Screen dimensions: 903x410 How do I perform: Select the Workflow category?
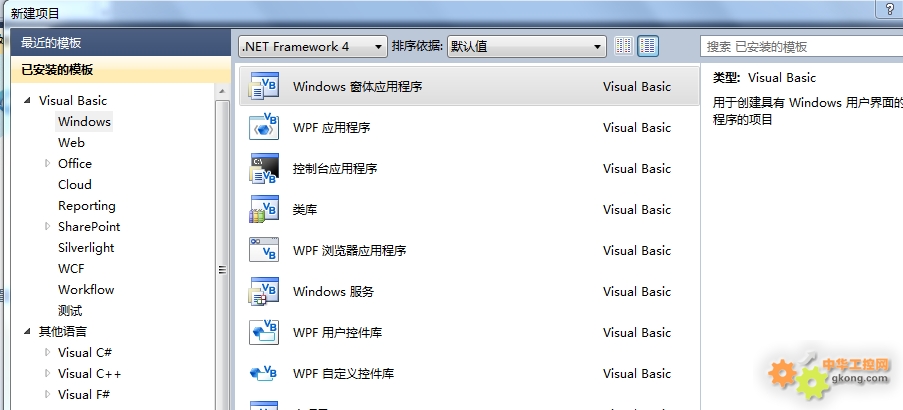click(86, 290)
